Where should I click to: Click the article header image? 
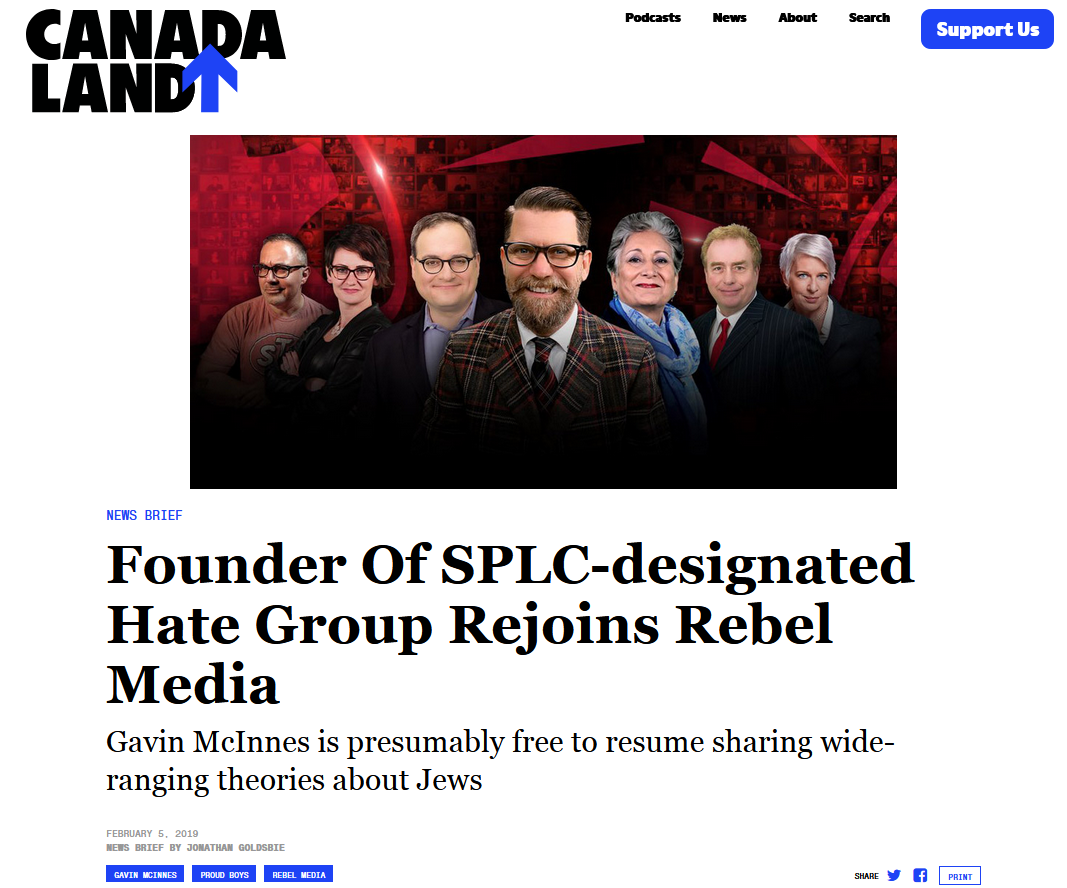pyautogui.click(x=543, y=312)
